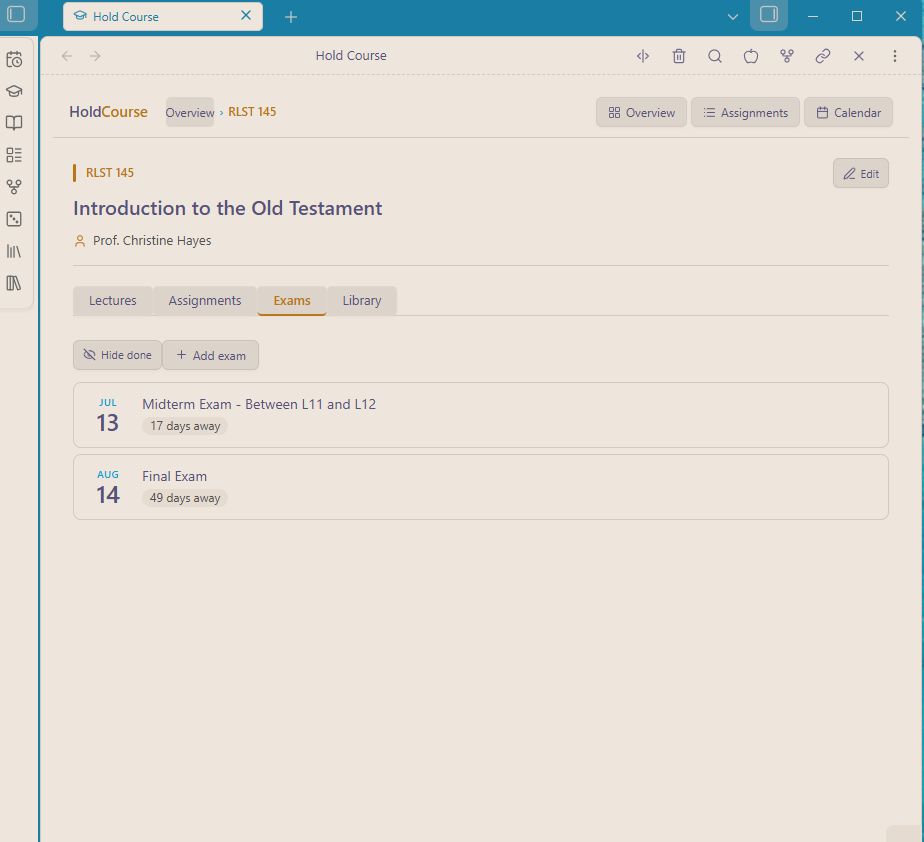Click the Overview breadcrumb link
924x842 pixels.
tap(190, 113)
